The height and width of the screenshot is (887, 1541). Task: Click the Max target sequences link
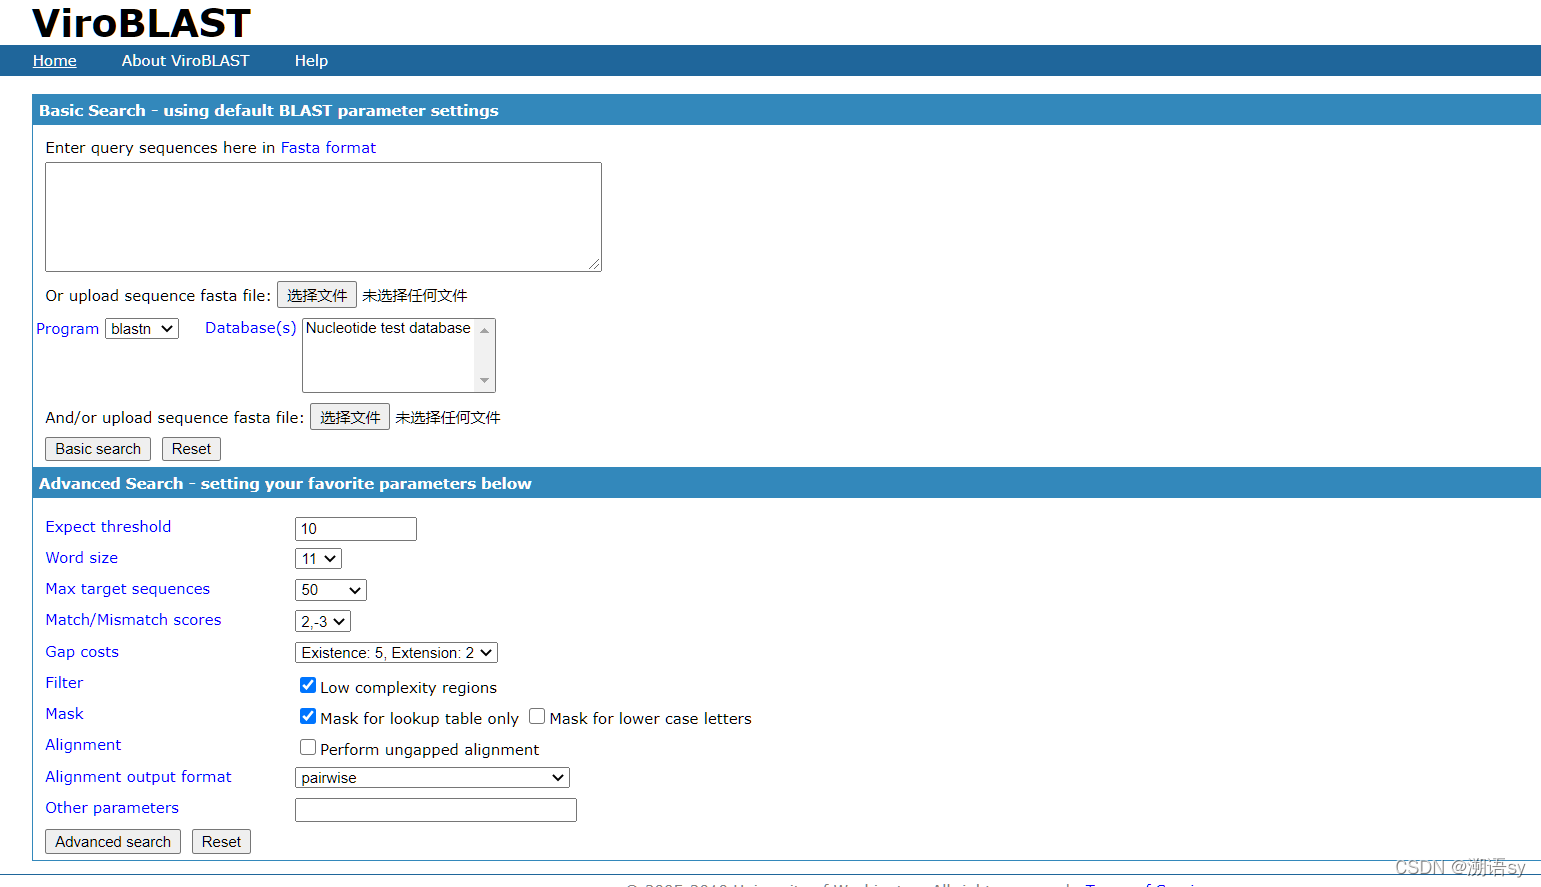pos(128,589)
